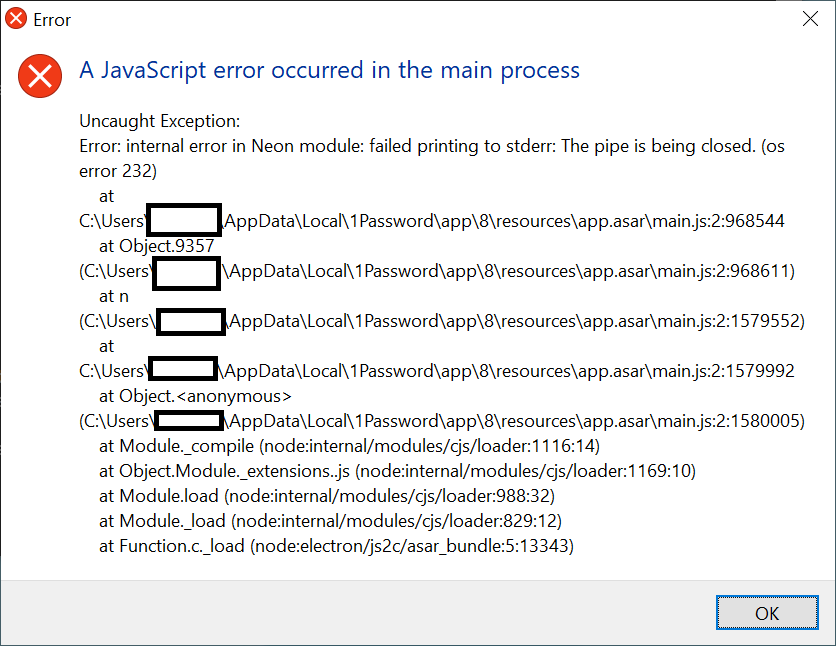Image resolution: width=836 pixels, height=646 pixels.
Task: Click the path ending main.js:2:1579552
Action: click(442, 321)
